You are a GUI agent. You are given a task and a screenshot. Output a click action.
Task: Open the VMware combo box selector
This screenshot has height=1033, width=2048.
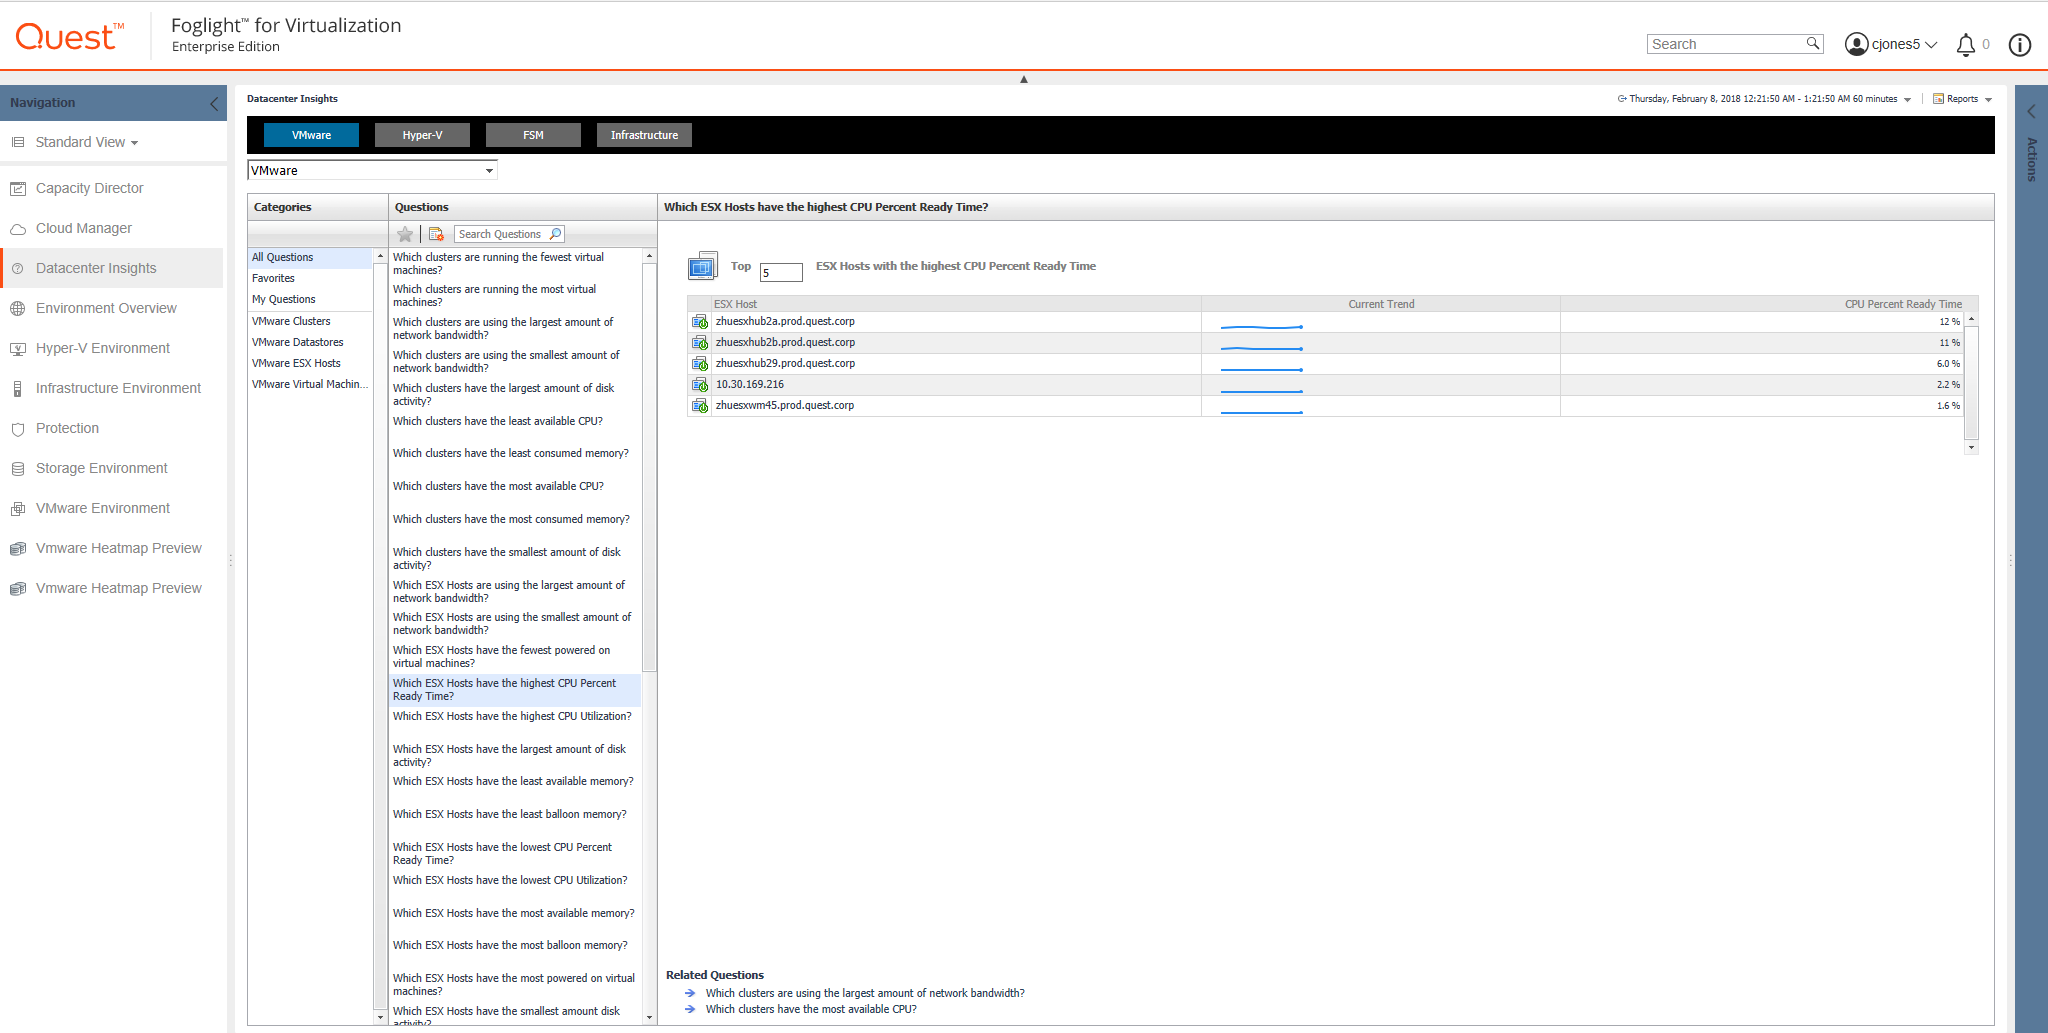489,171
